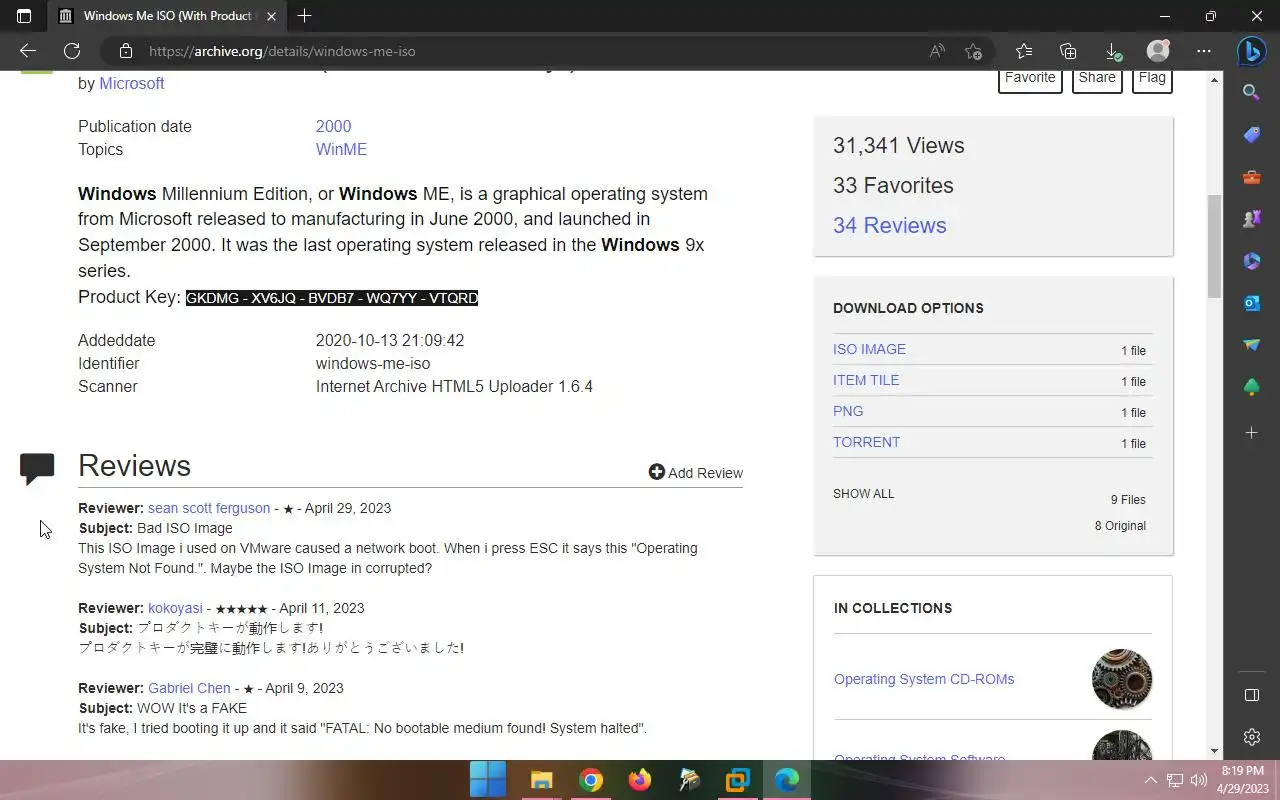The image size is (1280, 800).
Task: Add this page to favorites
Action: point(973,51)
